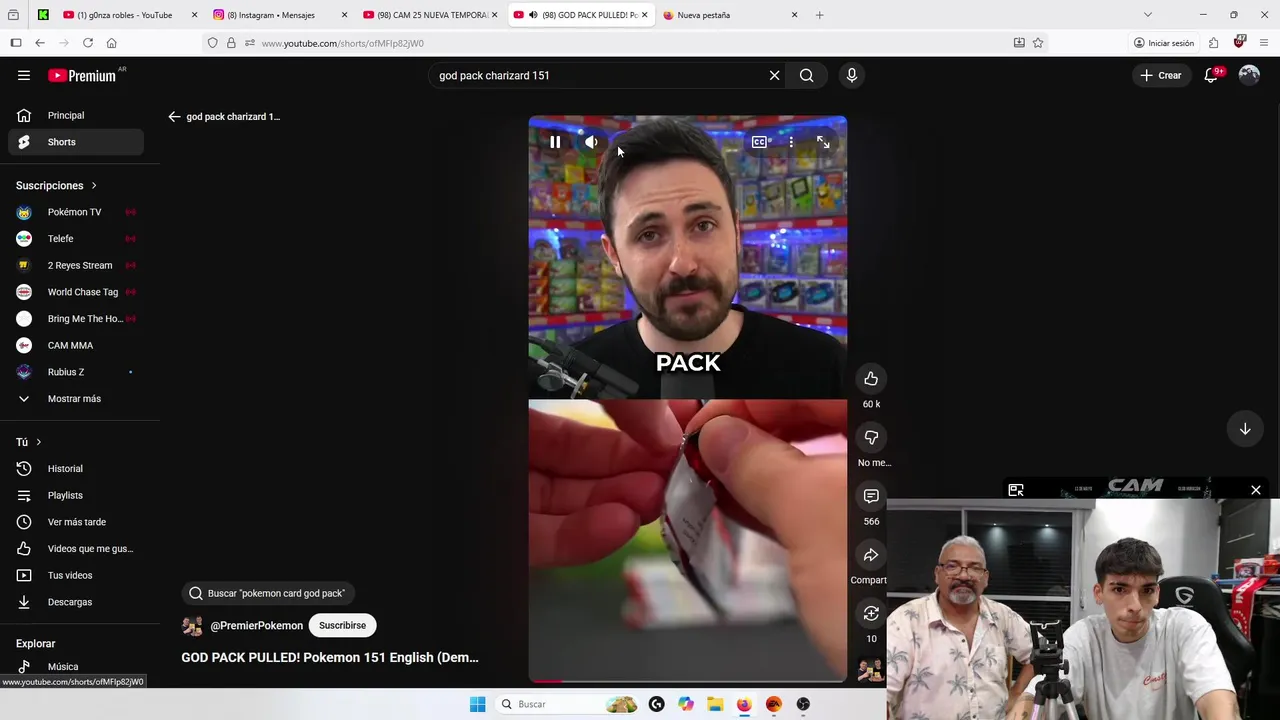Open Música under Explorar
The image size is (1280, 720).
tap(76, 666)
